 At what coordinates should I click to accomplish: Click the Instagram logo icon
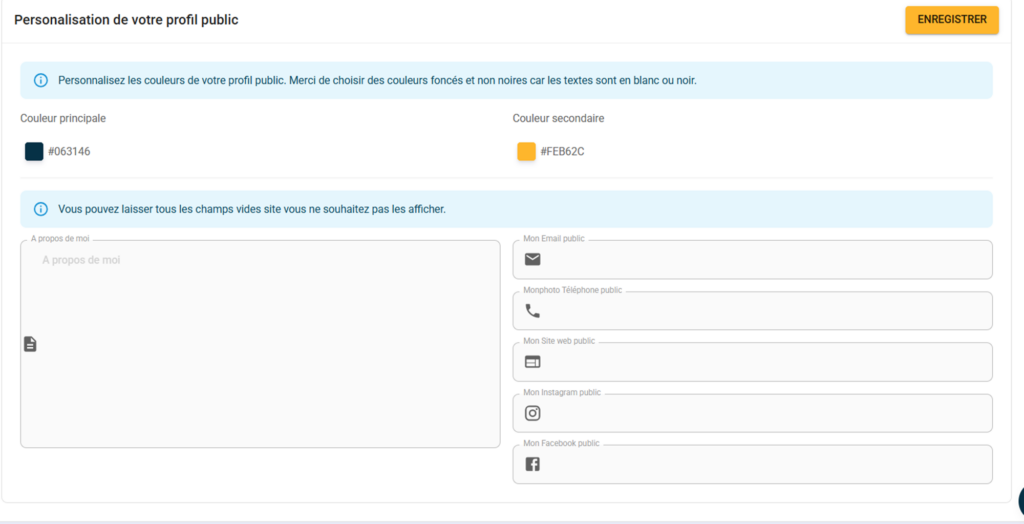coord(533,413)
